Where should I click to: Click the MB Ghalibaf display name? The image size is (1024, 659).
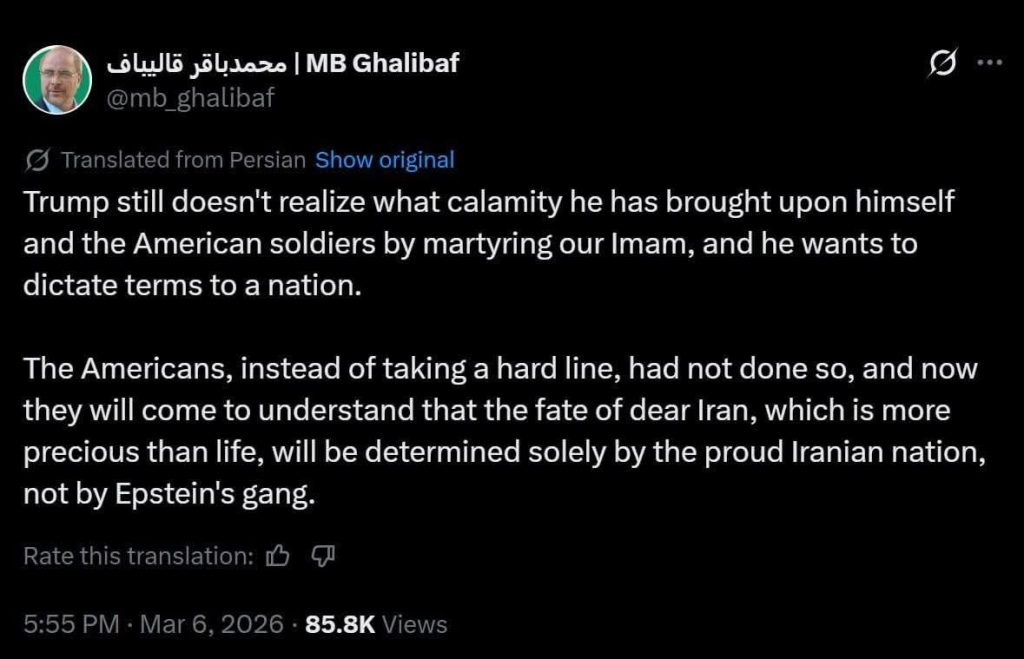[383, 63]
